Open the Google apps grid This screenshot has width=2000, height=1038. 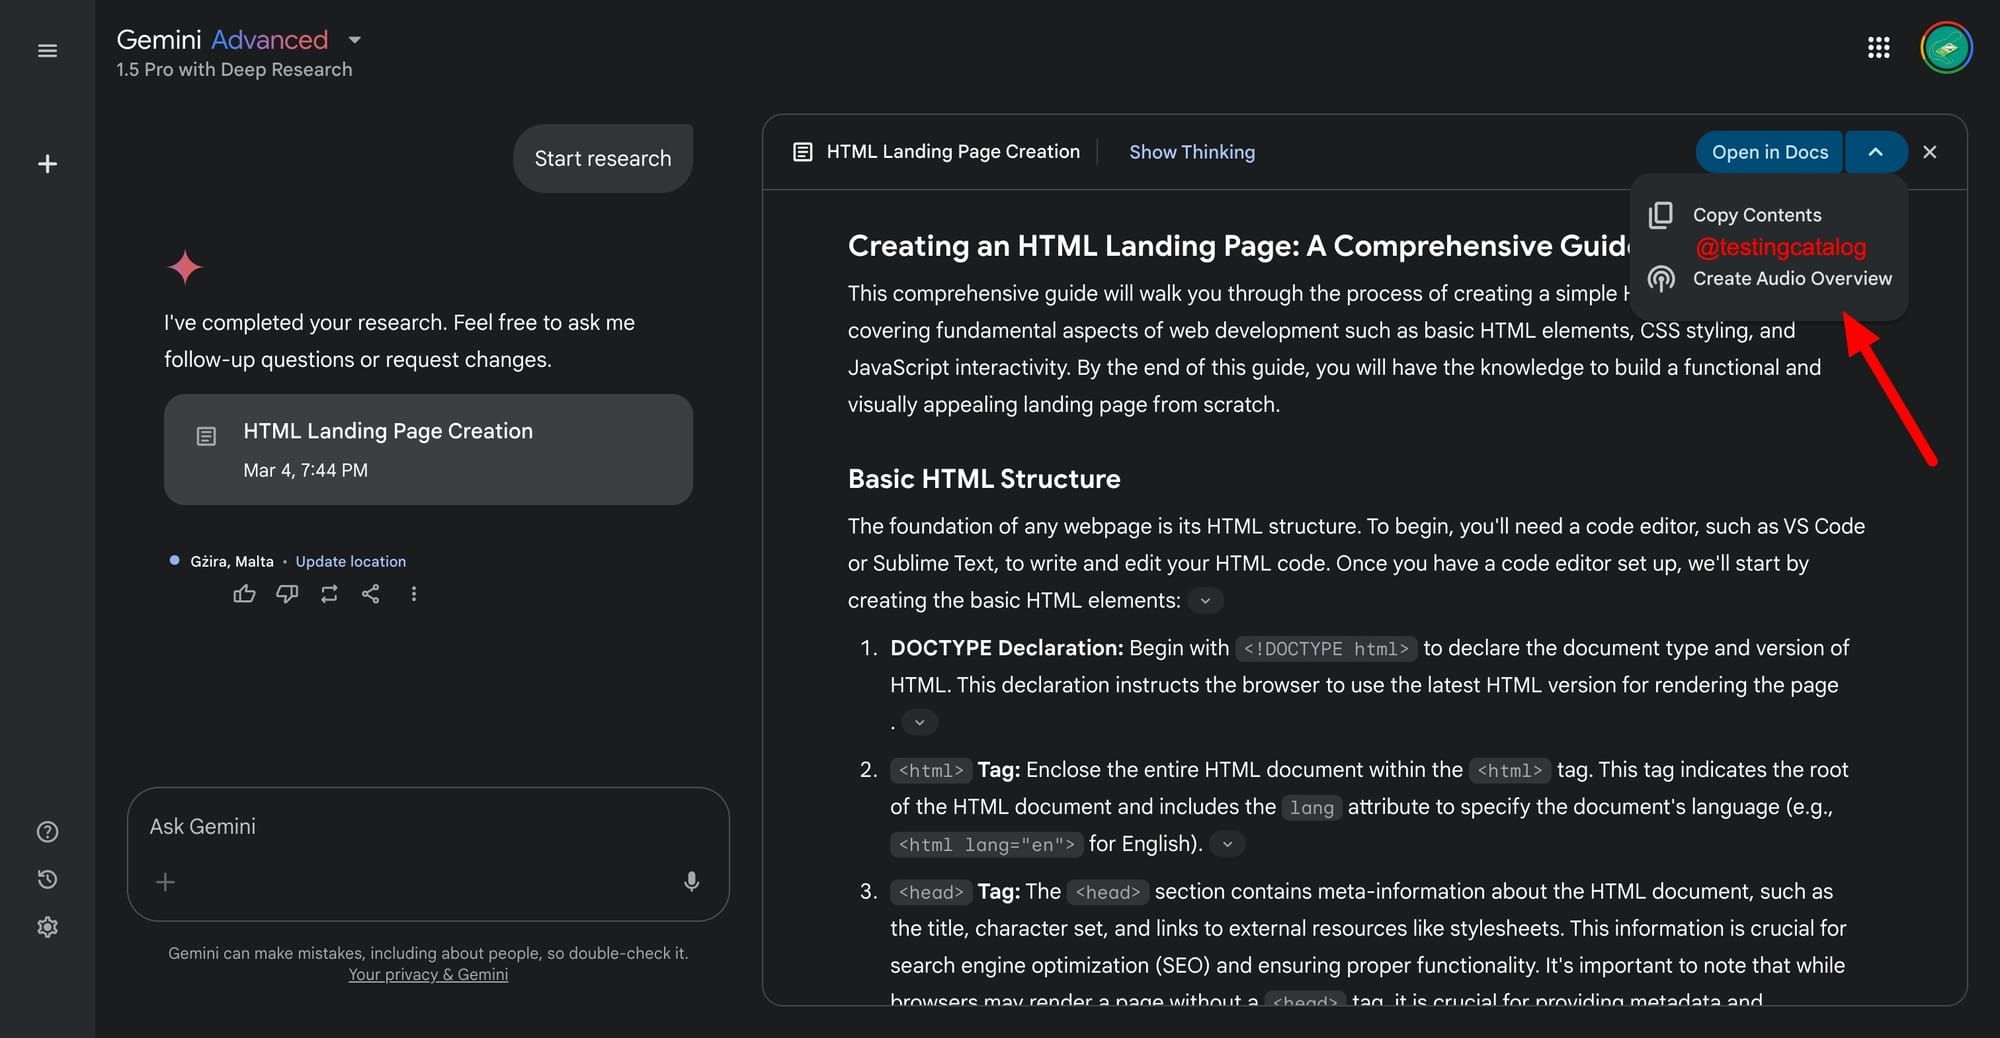[1878, 48]
